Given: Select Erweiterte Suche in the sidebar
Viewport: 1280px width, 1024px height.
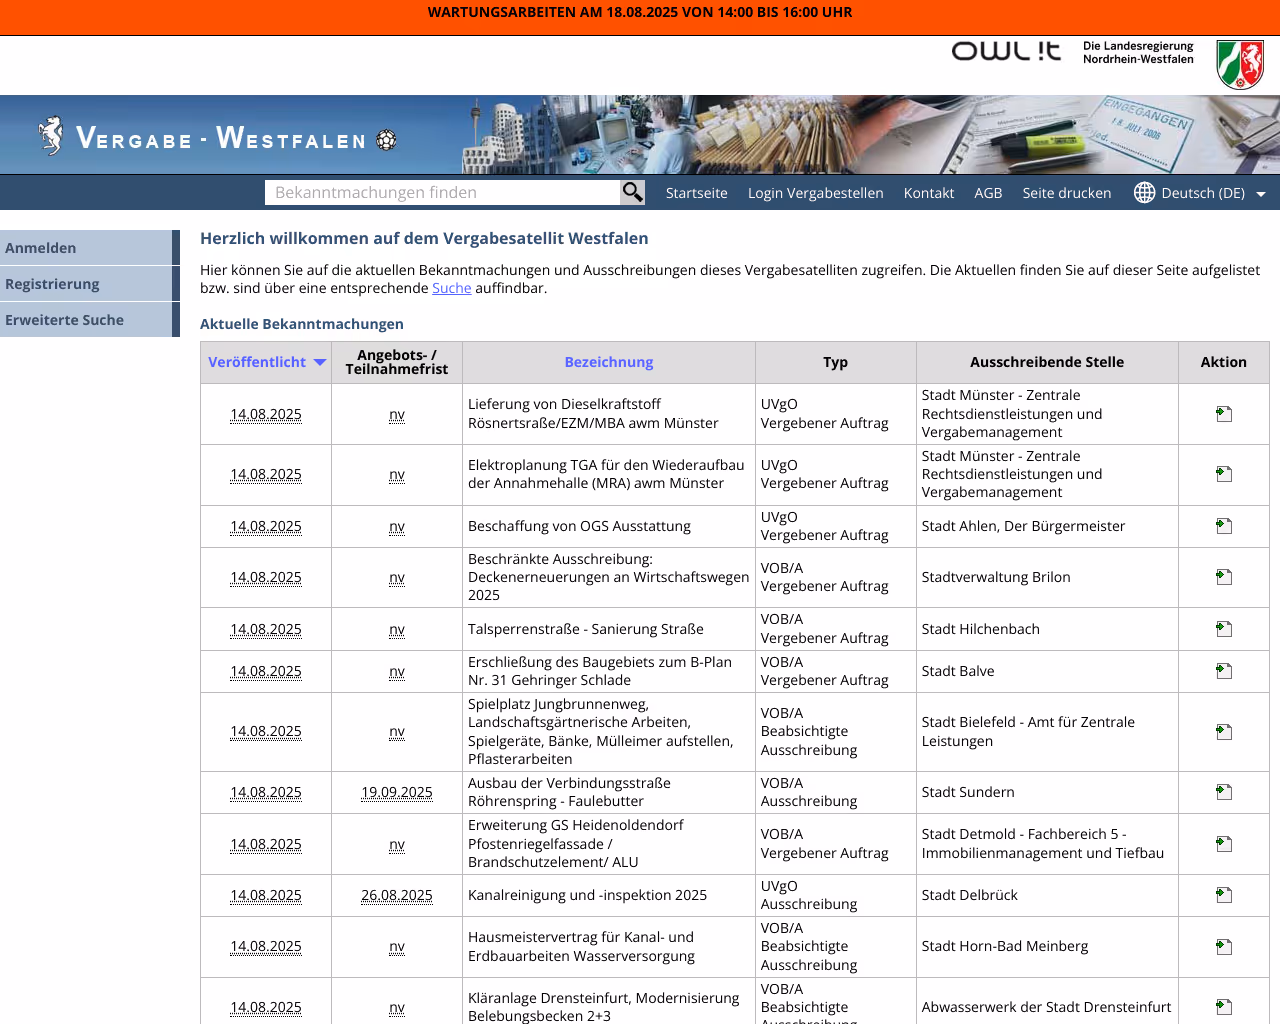Looking at the screenshot, I should [64, 319].
